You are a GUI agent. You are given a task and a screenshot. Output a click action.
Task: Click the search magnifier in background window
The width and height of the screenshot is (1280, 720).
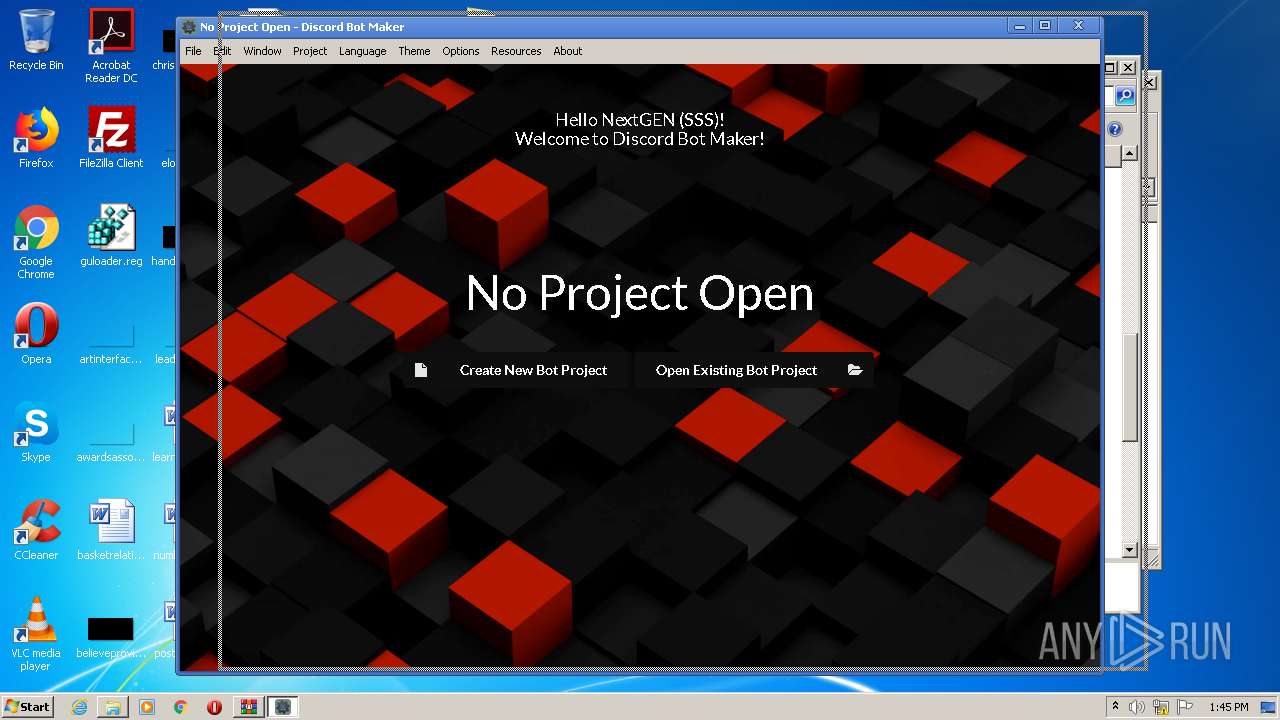coord(1125,96)
